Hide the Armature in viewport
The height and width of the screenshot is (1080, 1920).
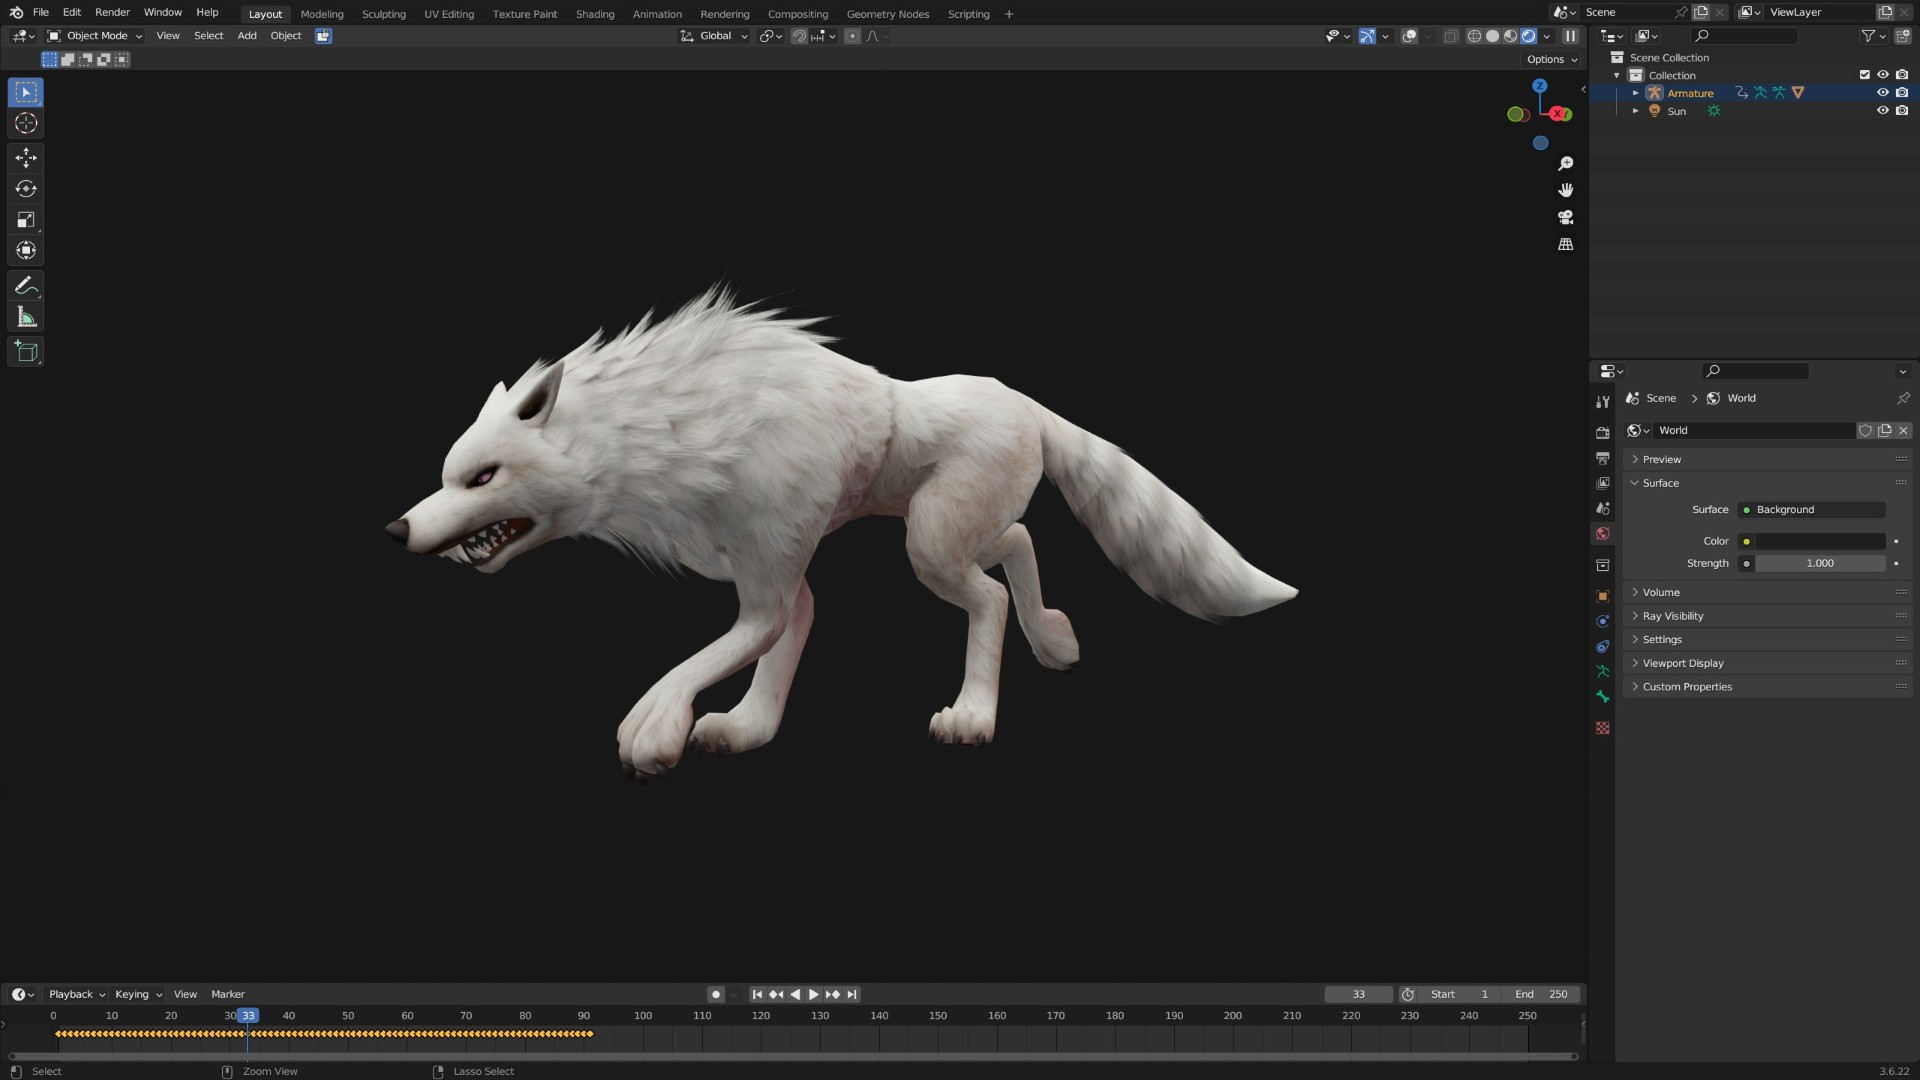(x=1882, y=93)
